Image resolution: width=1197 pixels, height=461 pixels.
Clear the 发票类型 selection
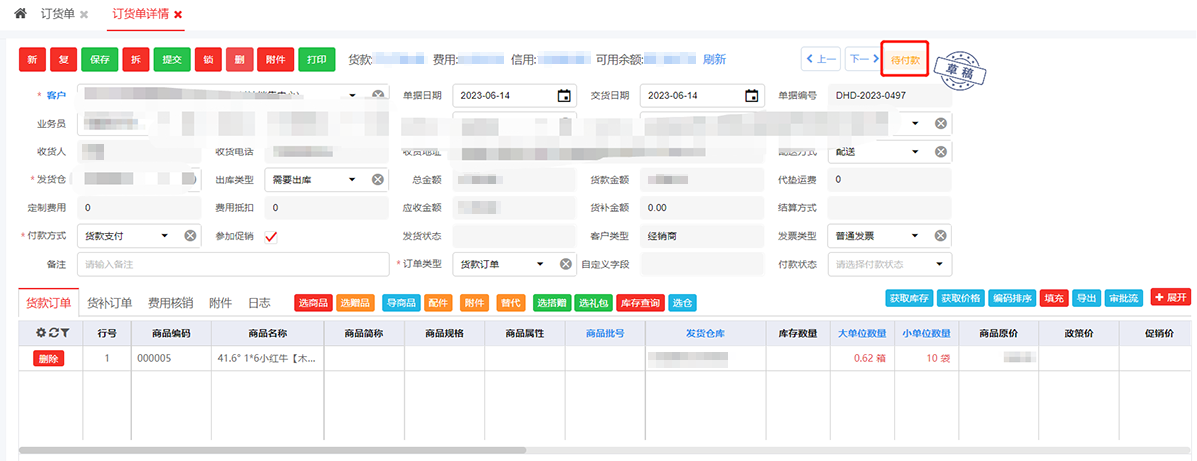(x=940, y=236)
